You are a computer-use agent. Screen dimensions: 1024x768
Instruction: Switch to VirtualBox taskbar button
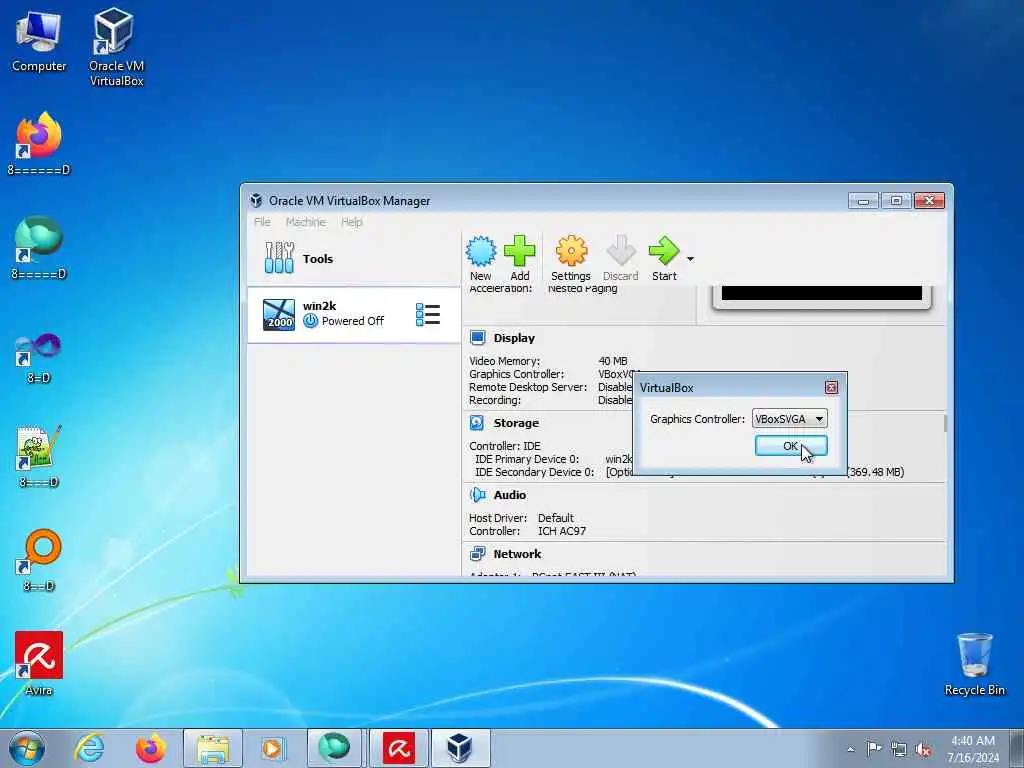(x=460, y=748)
